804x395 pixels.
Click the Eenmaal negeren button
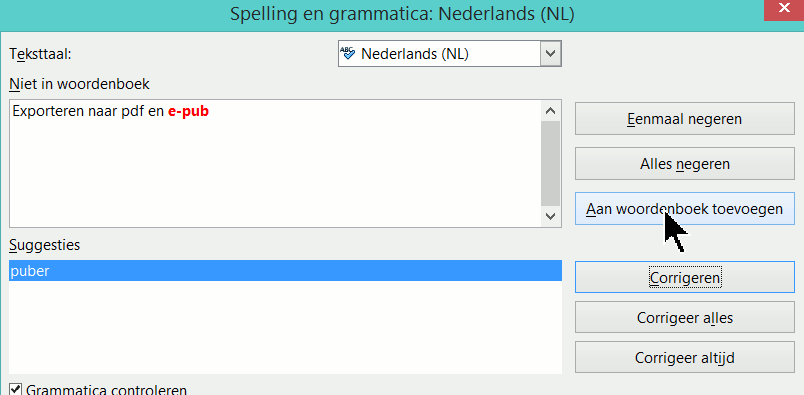[685, 119]
